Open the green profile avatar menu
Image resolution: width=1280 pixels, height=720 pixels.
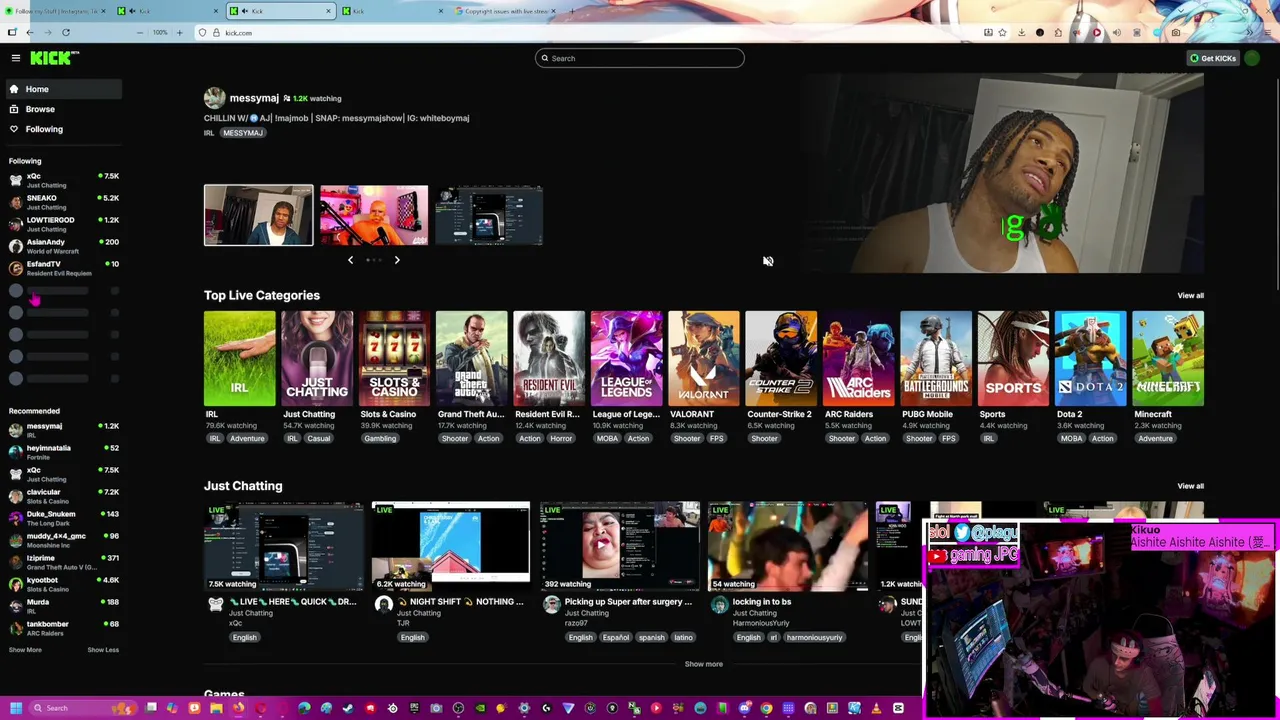point(1252,58)
